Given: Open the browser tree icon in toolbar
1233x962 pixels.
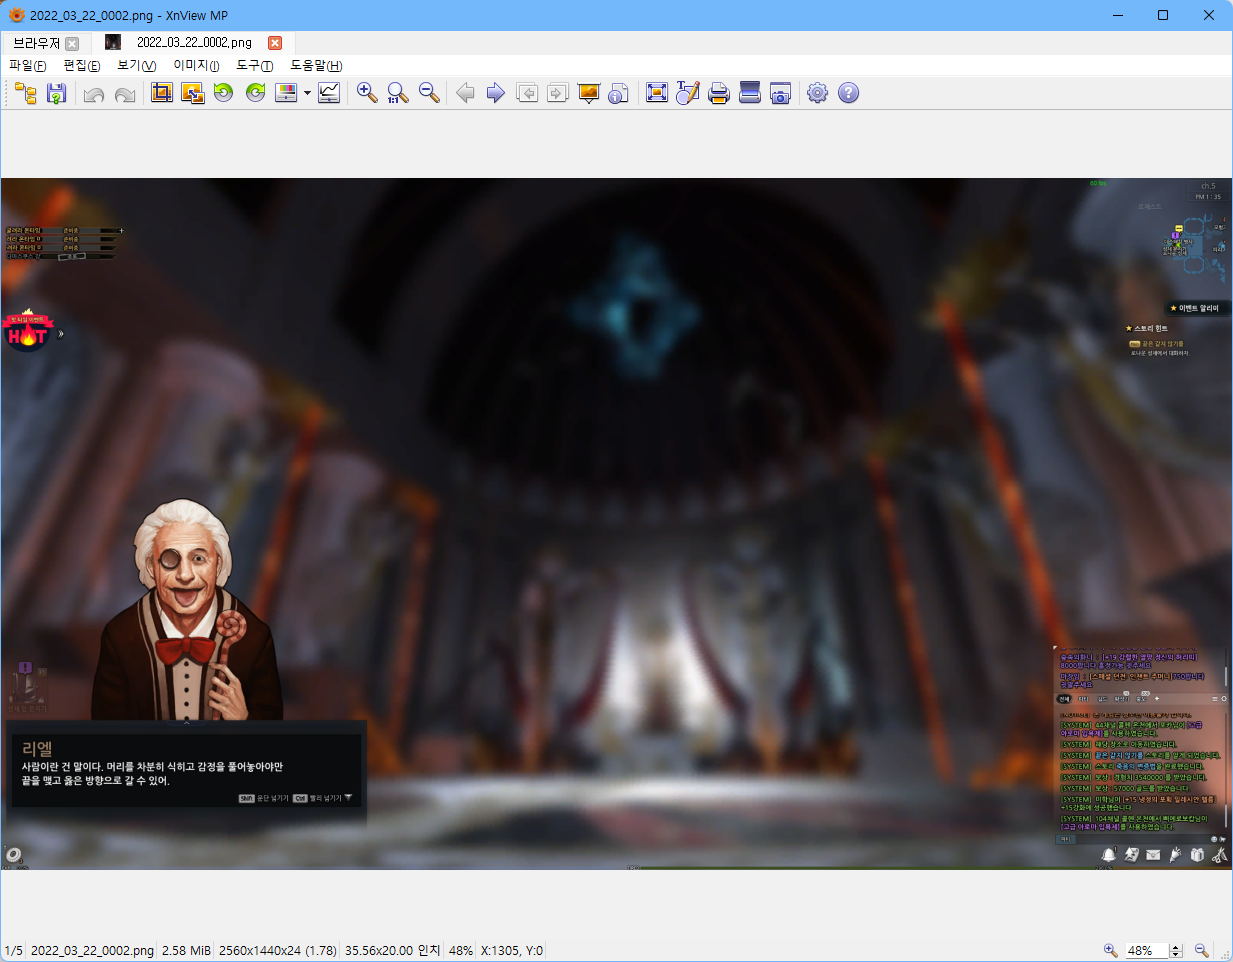Looking at the screenshot, I should 26,93.
